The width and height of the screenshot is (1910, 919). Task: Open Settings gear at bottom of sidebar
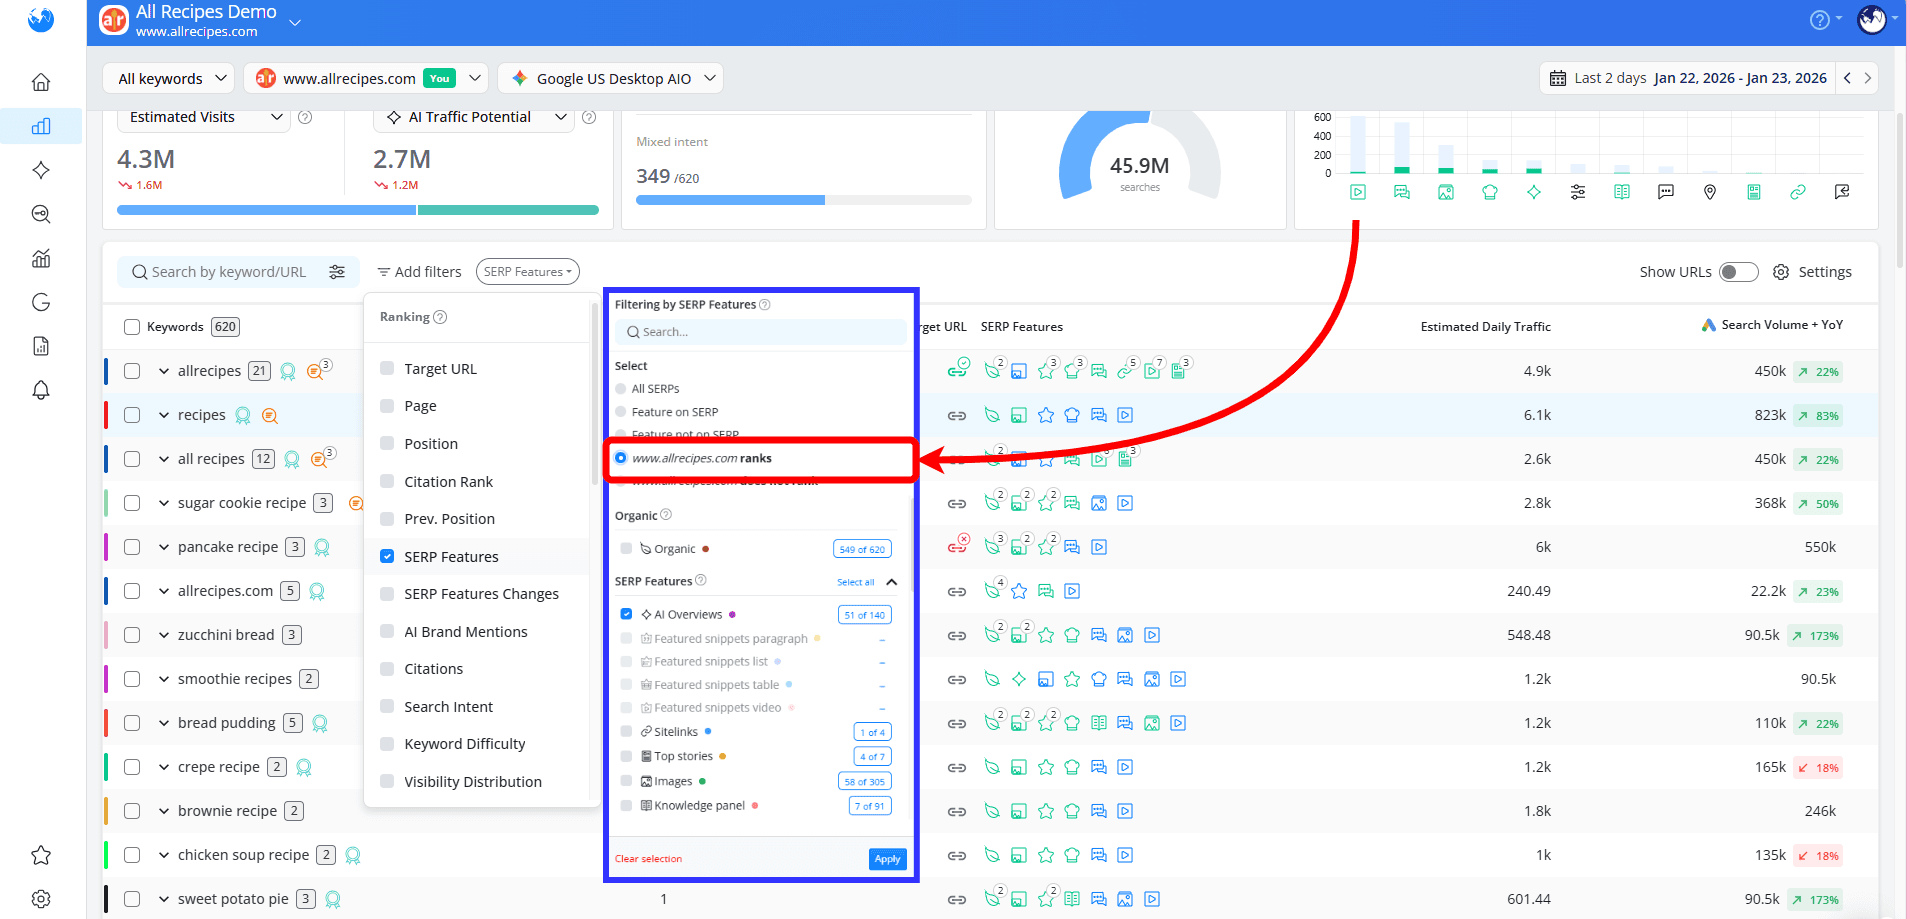[x=41, y=898]
